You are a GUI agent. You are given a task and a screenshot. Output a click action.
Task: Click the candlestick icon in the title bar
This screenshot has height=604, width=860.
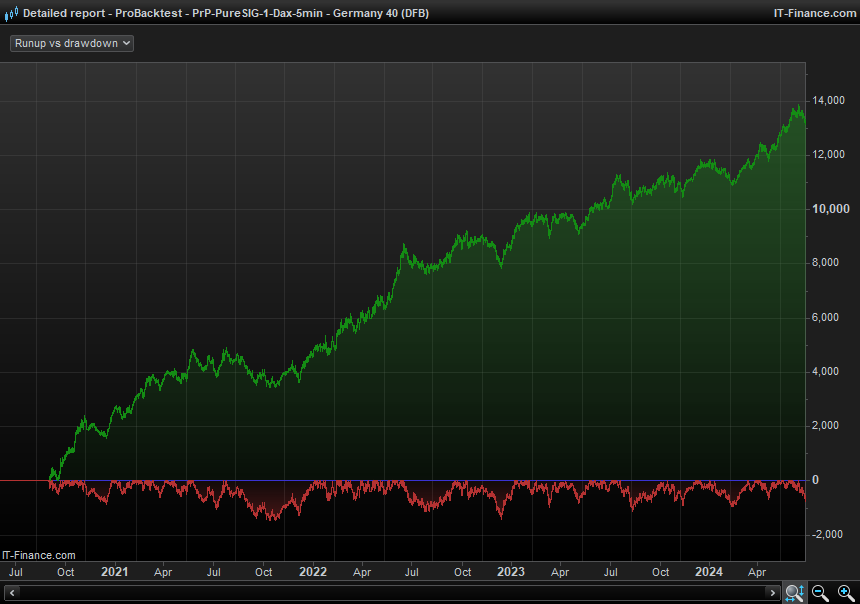point(10,13)
